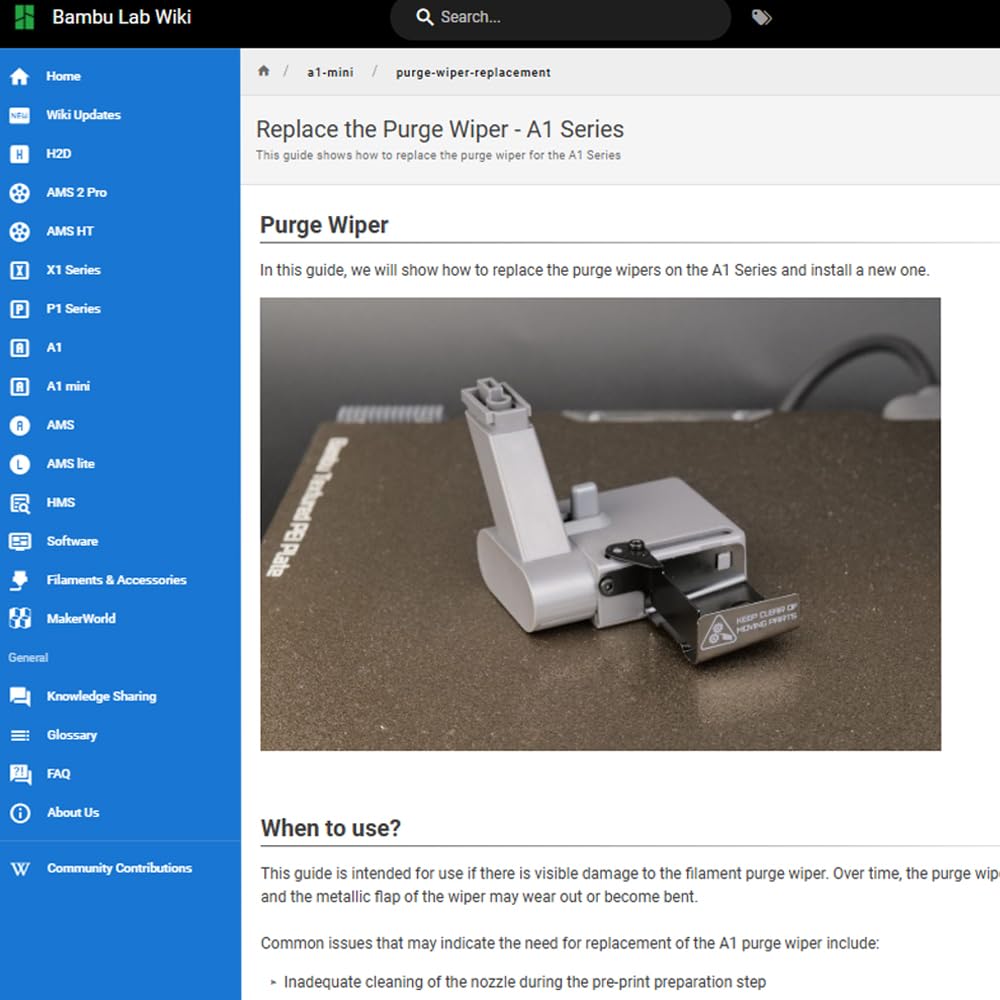Click the HMS search icon
The height and width of the screenshot is (1000, 1000).
pyautogui.click(x=19, y=503)
